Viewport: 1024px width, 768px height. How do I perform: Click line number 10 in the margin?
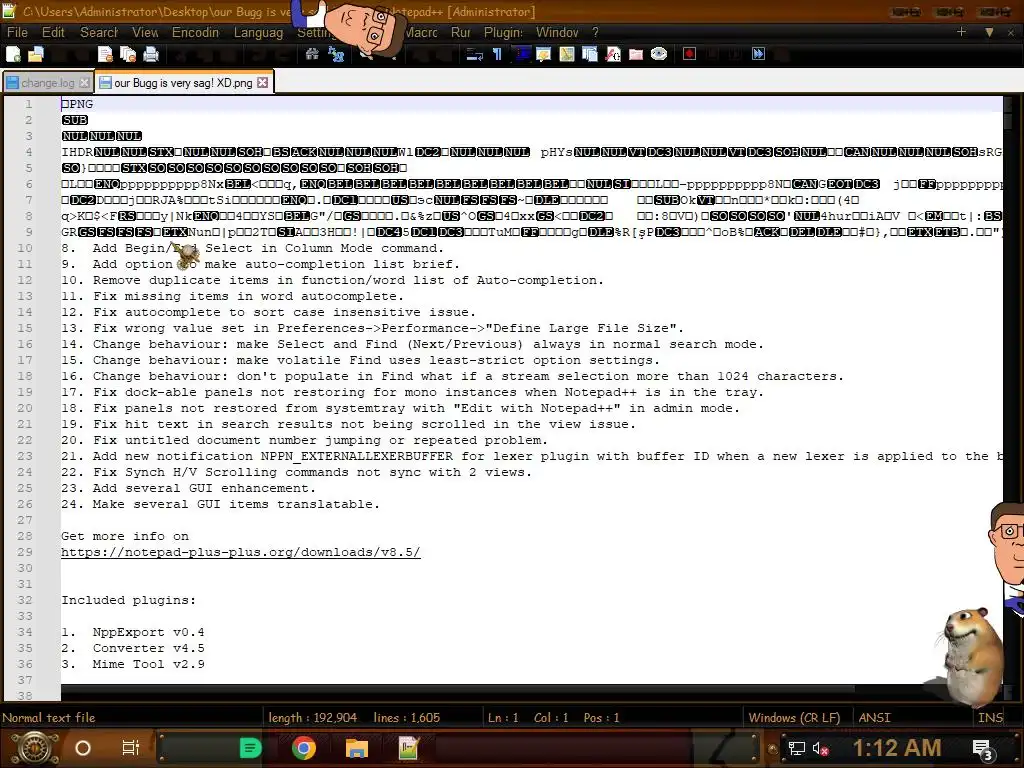pos(25,248)
